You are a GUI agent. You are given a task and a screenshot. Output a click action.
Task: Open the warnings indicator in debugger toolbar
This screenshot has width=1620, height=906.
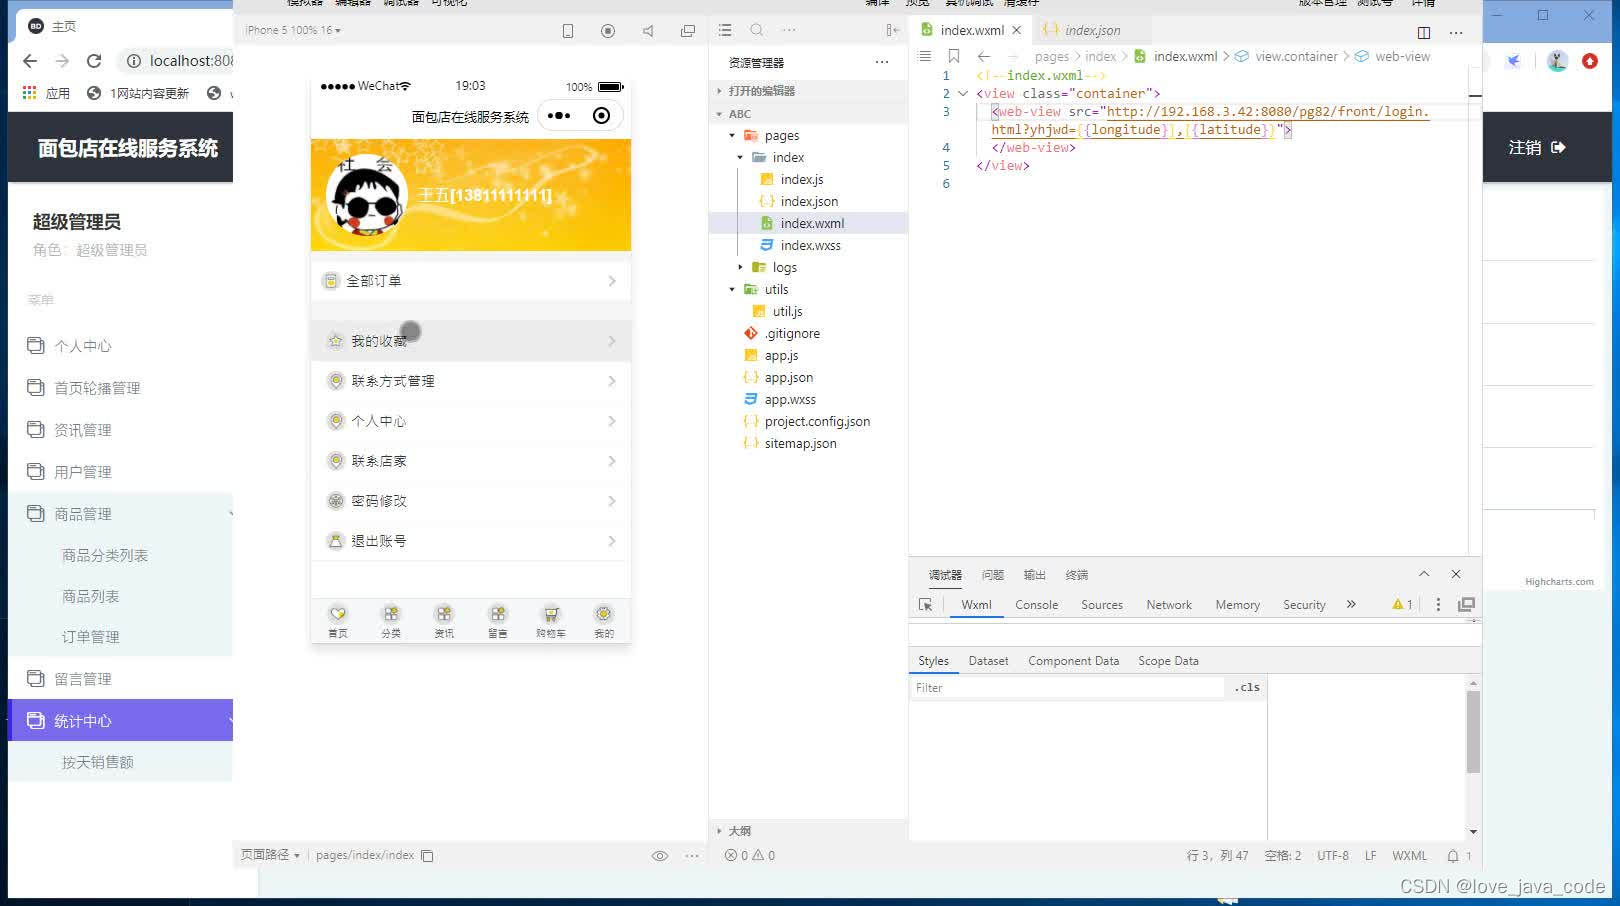[x=1402, y=605]
